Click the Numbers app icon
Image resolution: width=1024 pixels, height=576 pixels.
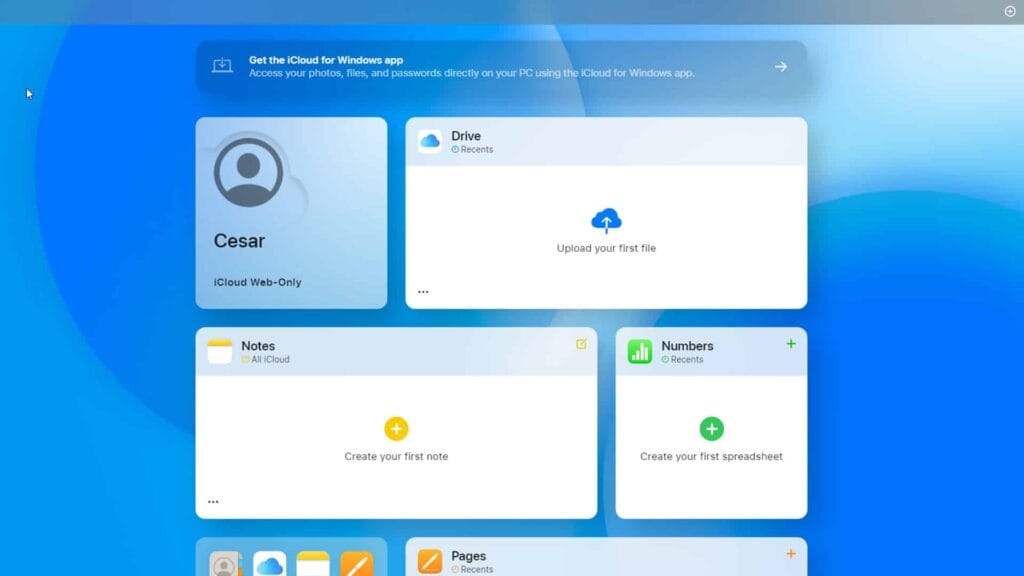pyautogui.click(x=640, y=351)
